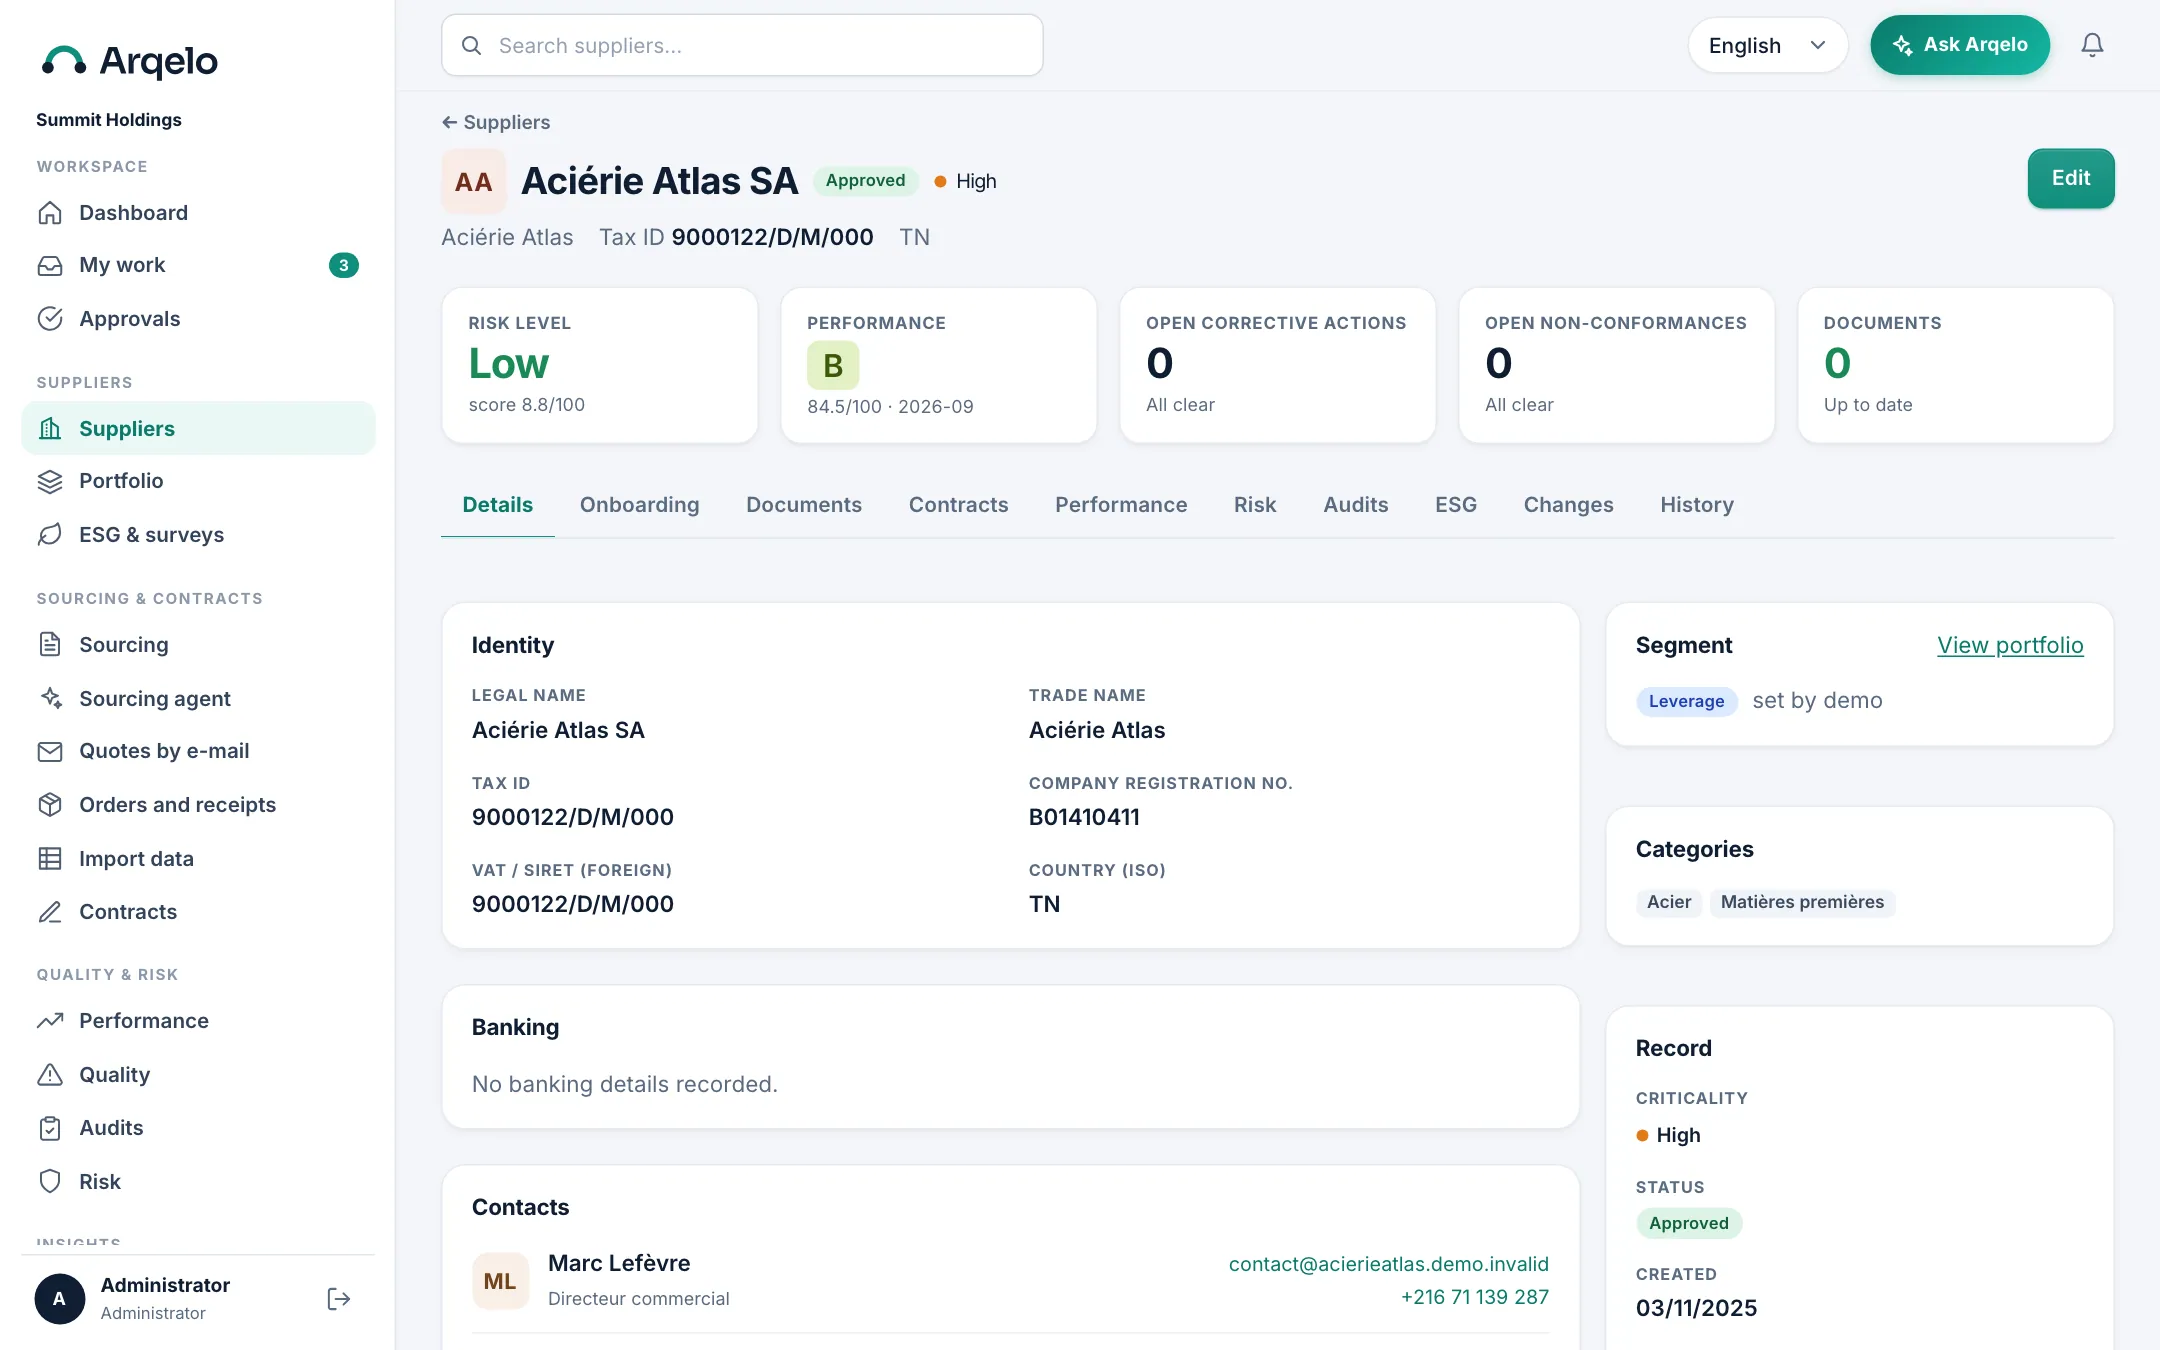Click the Summit Holdings workspace name
2160x1350 pixels.
pos(109,120)
